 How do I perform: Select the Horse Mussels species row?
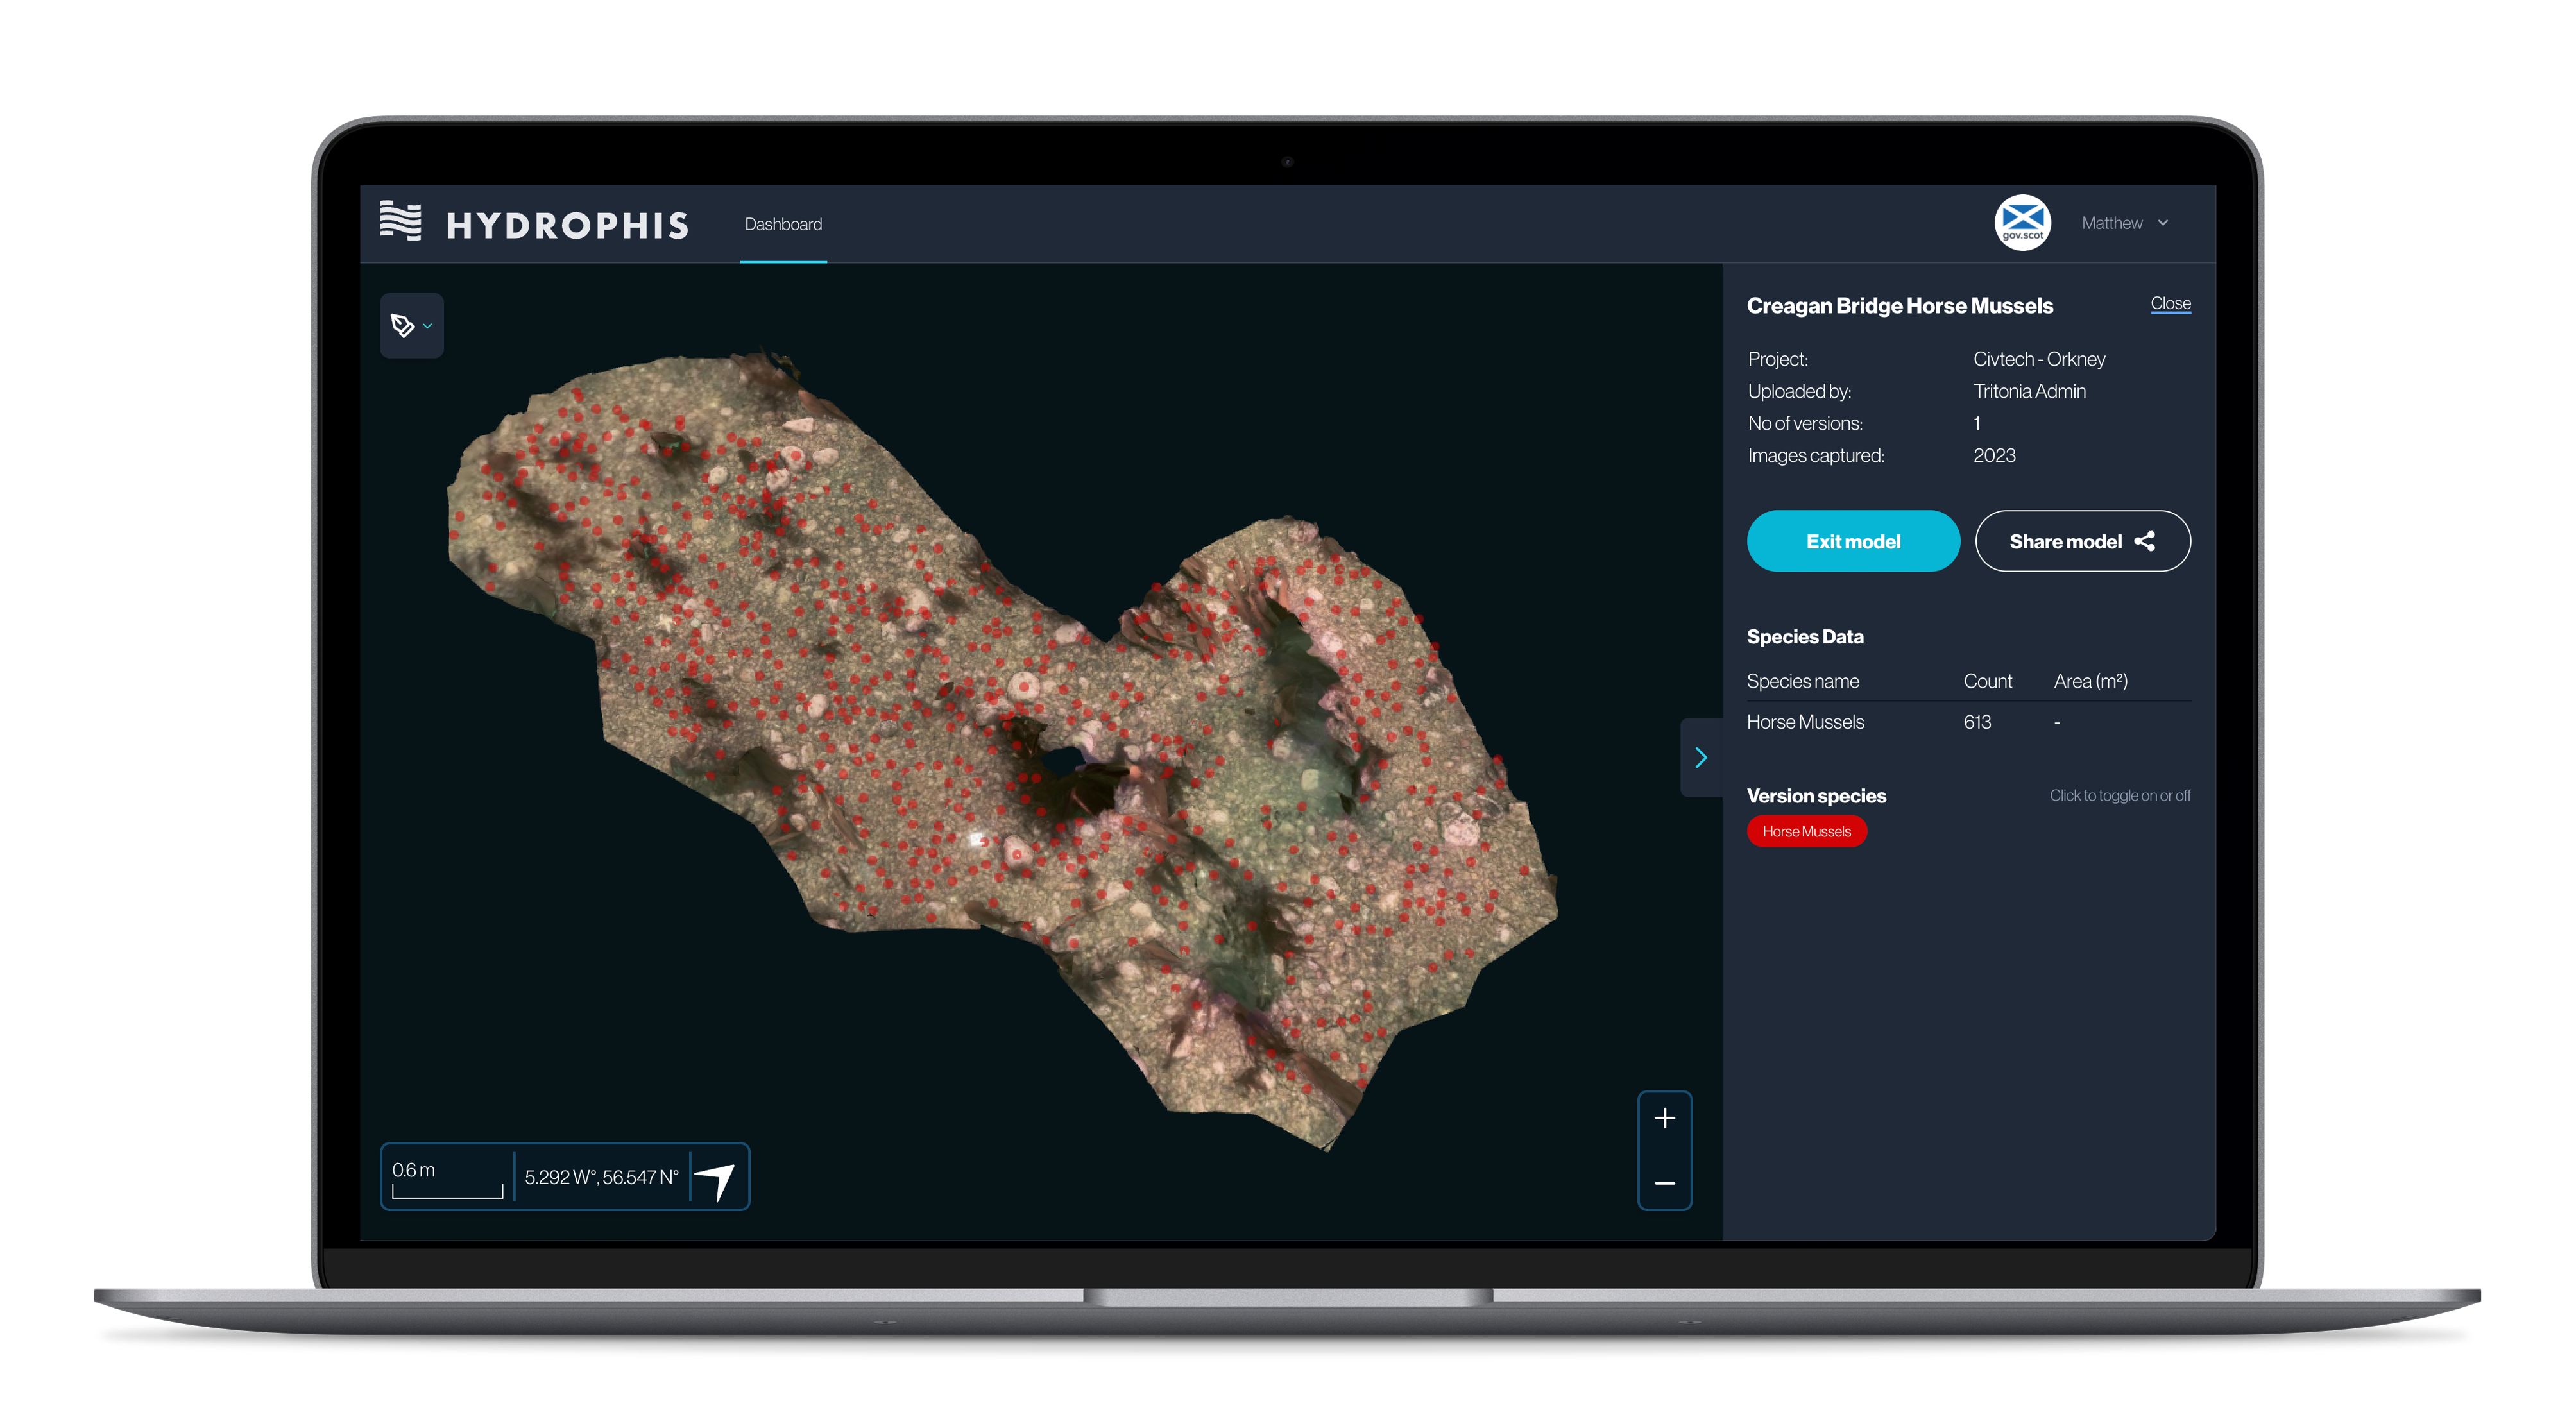pyautogui.click(x=1805, y=722)
